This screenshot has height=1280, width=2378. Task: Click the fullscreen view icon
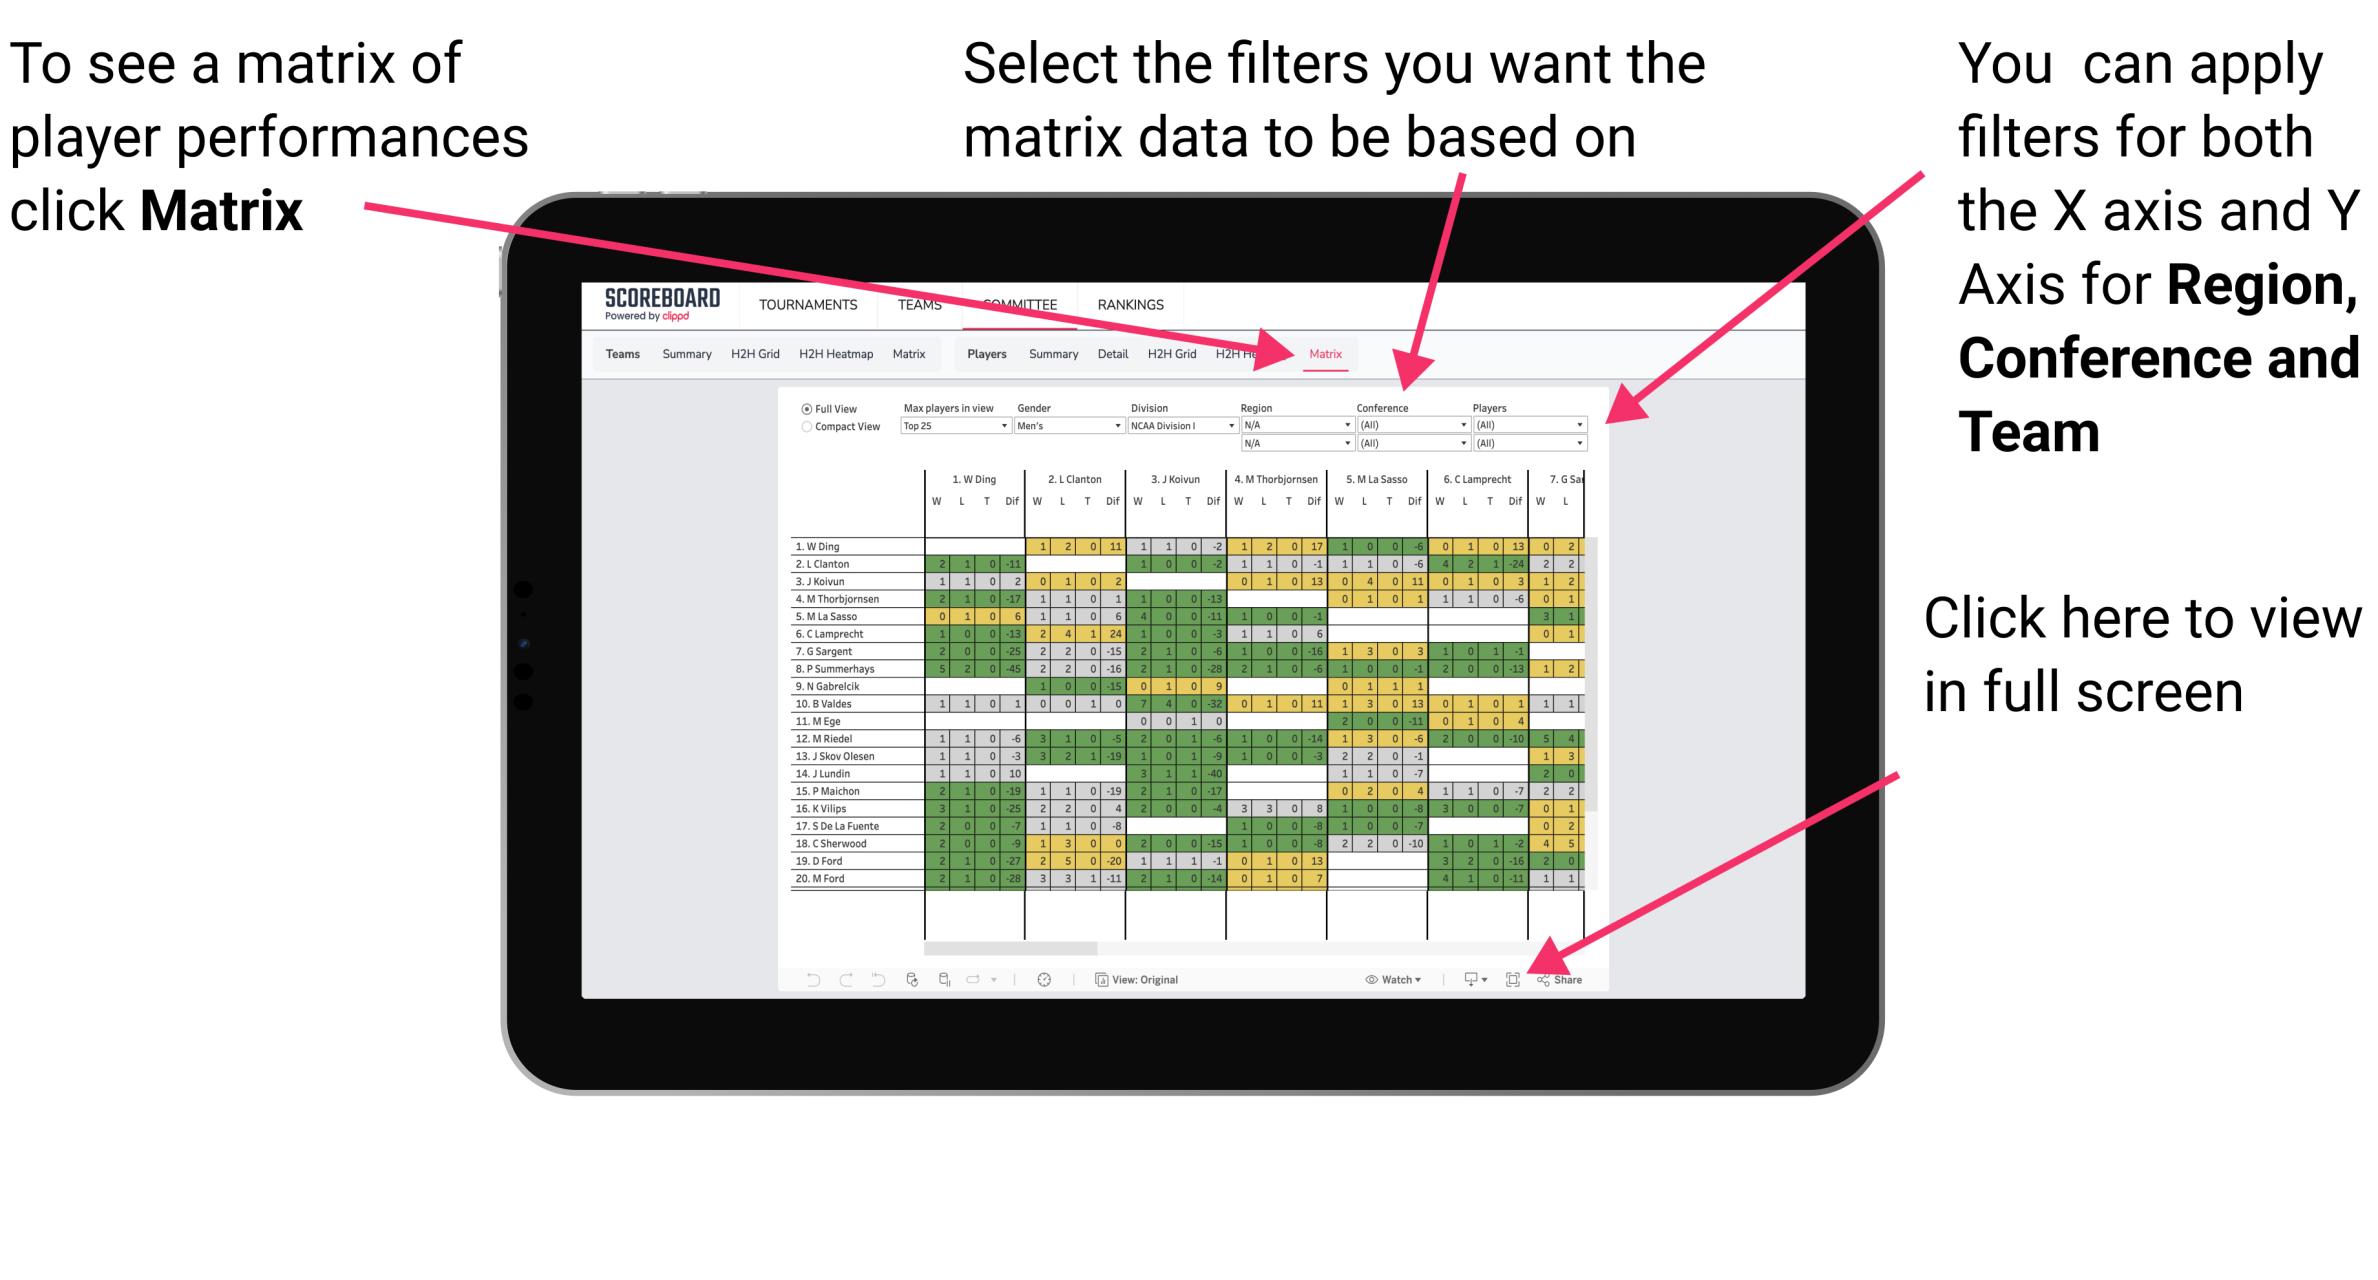[x=1513, y=979]
